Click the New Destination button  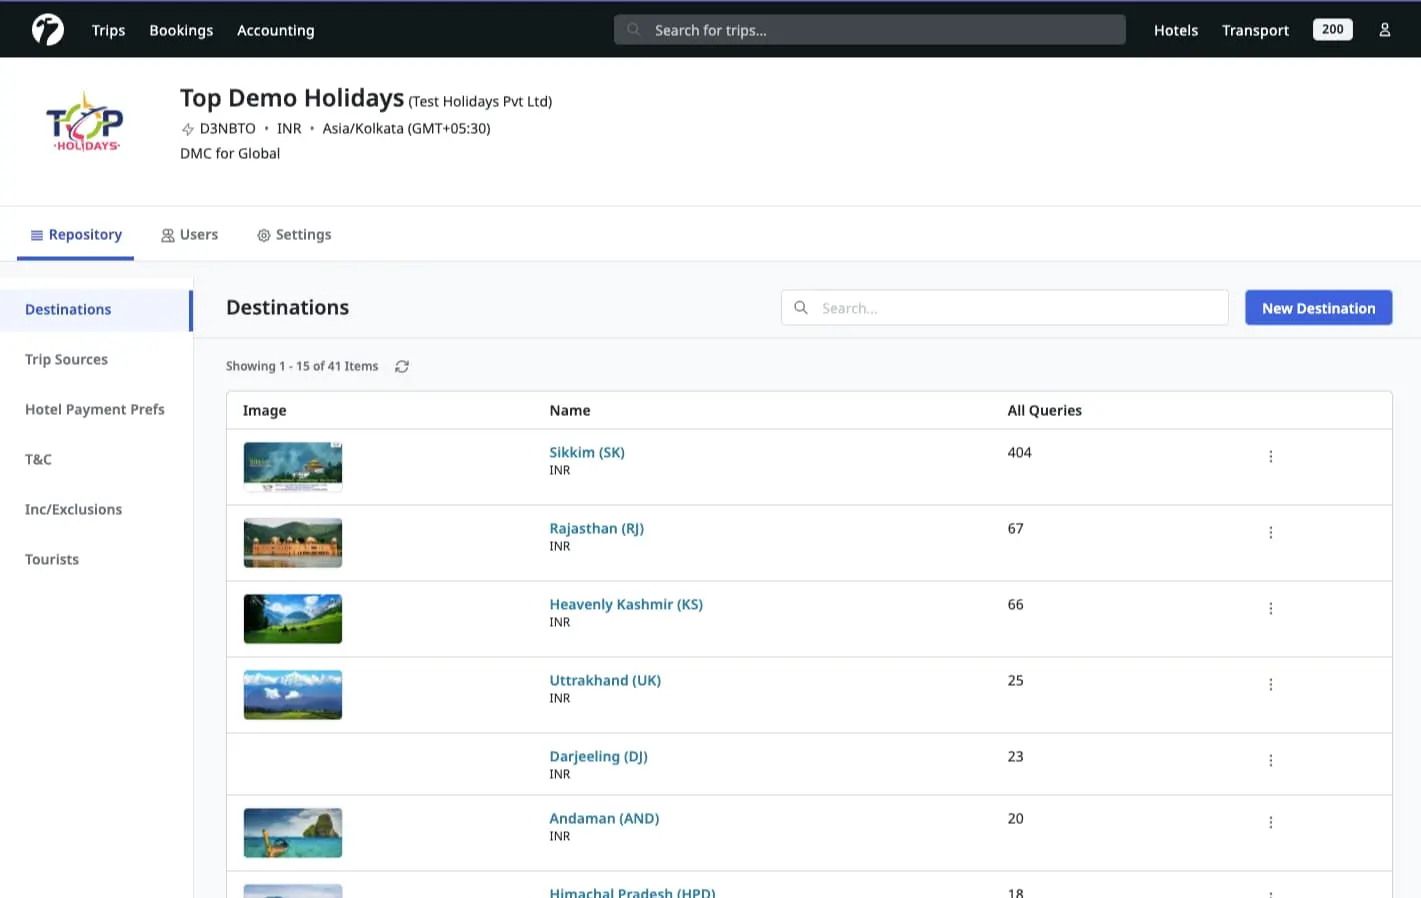[1318, 308]
